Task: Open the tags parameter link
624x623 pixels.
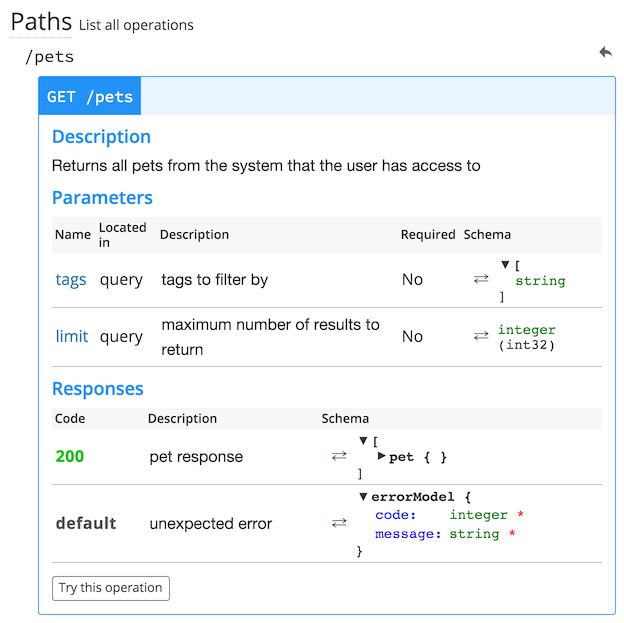Action: 71,279
